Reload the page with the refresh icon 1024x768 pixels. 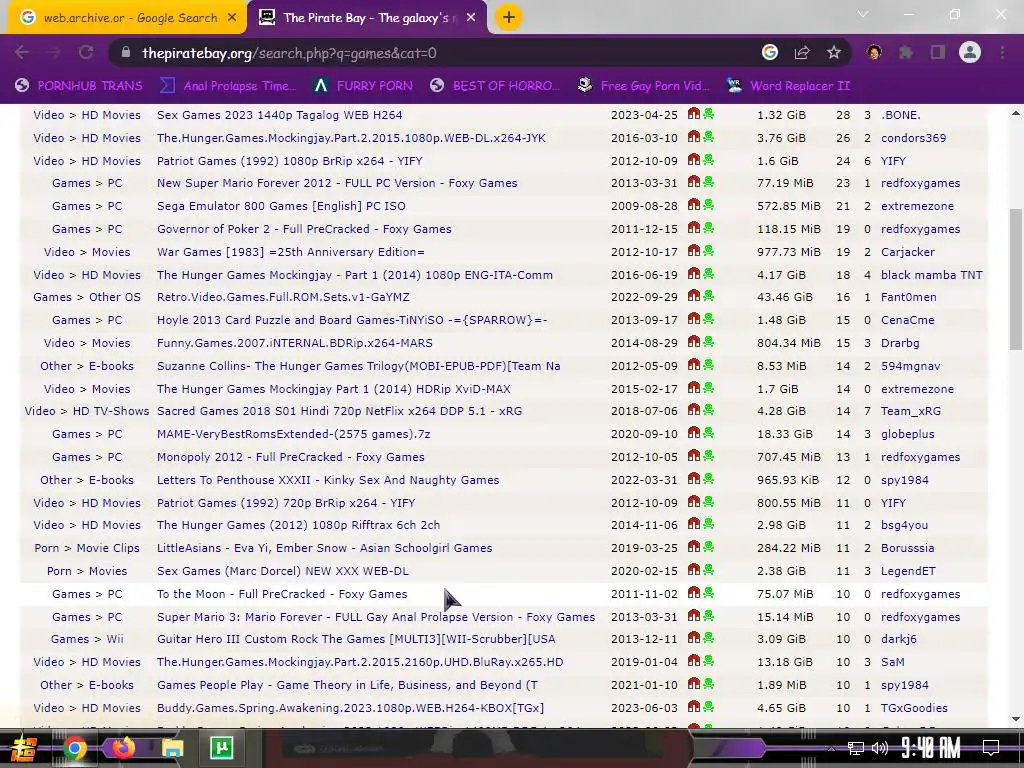(x=86, y=53)
